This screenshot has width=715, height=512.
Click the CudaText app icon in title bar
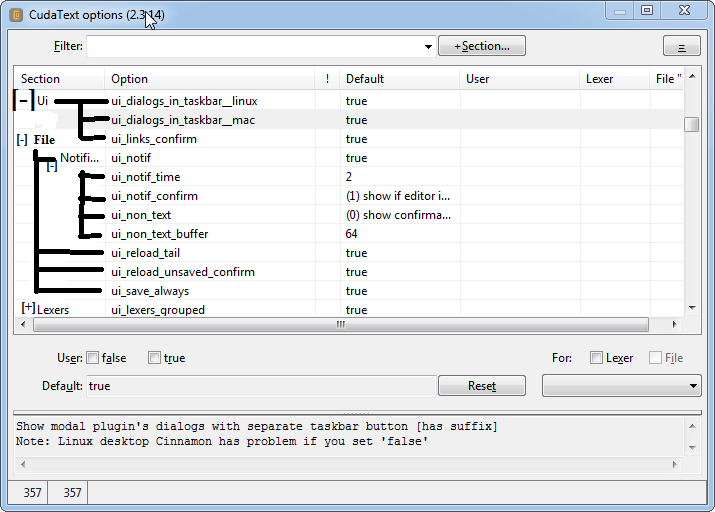16,15
